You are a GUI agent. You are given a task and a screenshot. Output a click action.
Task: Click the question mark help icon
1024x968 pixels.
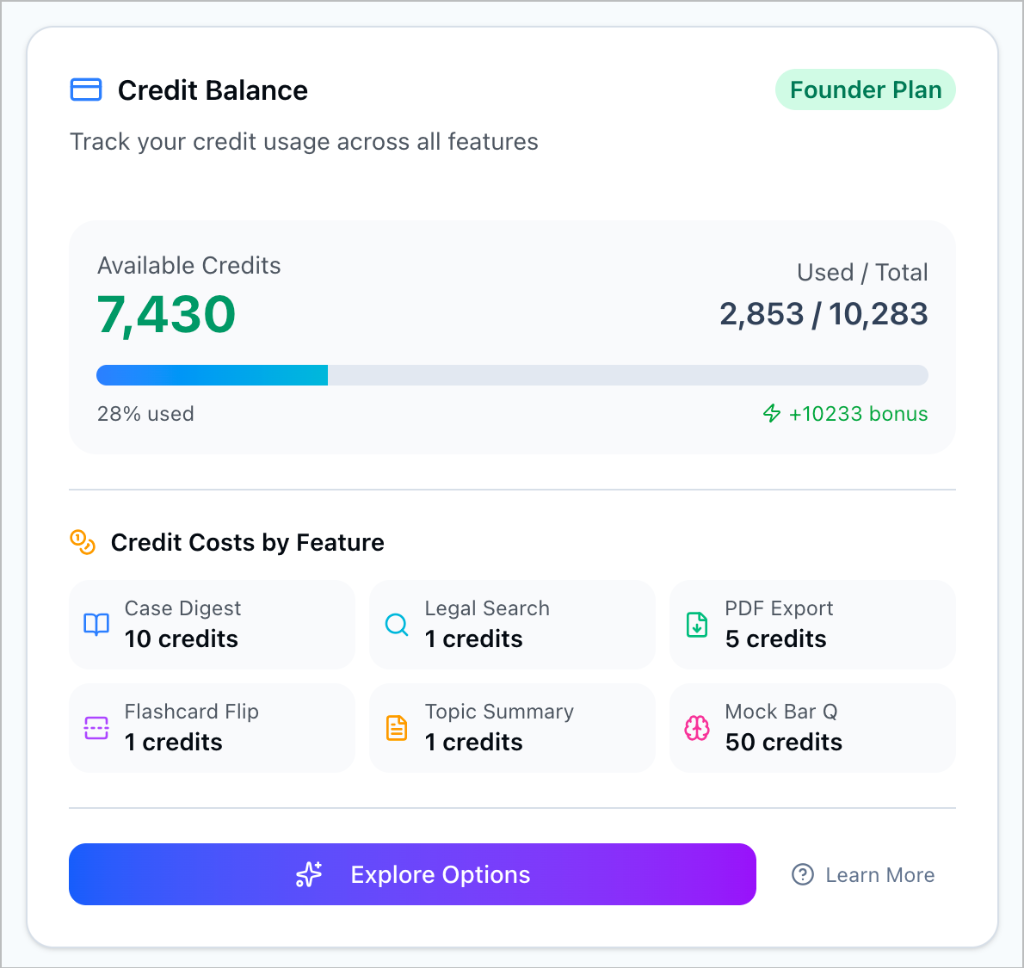point(802,874)
